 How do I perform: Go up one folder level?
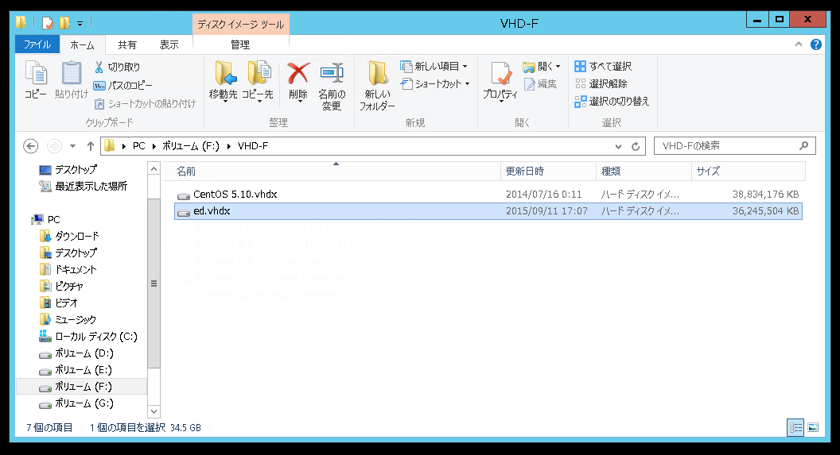coord(91,146)
